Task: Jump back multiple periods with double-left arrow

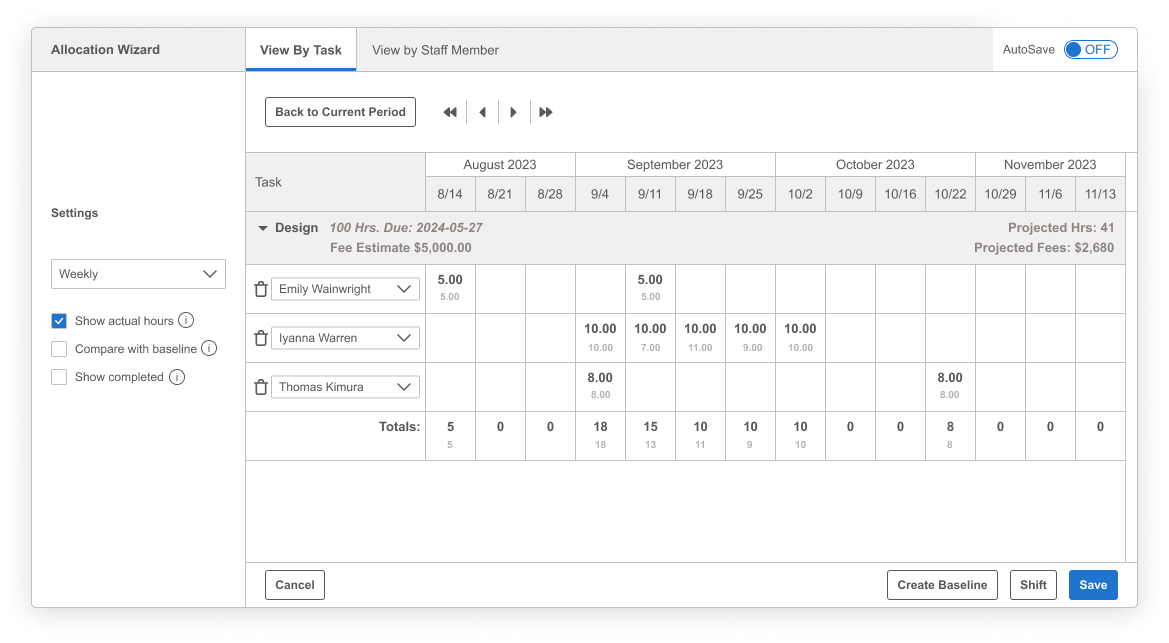Action: (x=450, y=112)
